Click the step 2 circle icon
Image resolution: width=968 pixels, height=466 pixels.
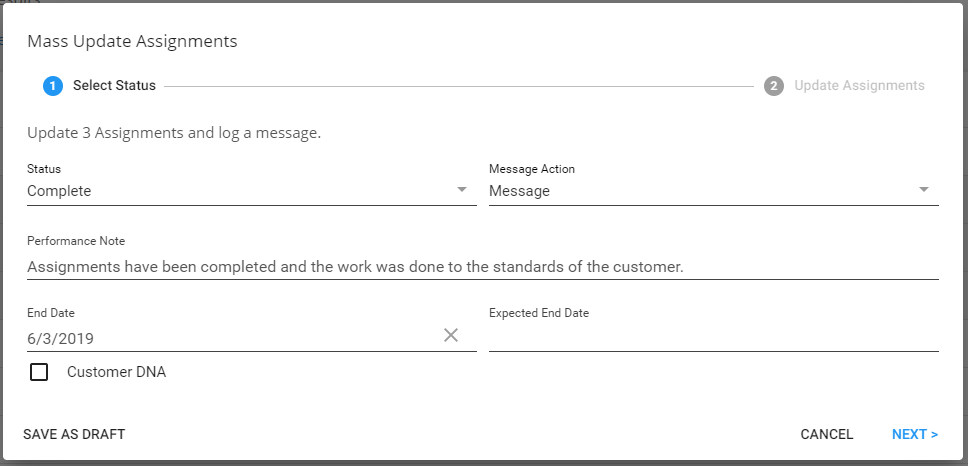pyautogui.click(x=774, y=86)
